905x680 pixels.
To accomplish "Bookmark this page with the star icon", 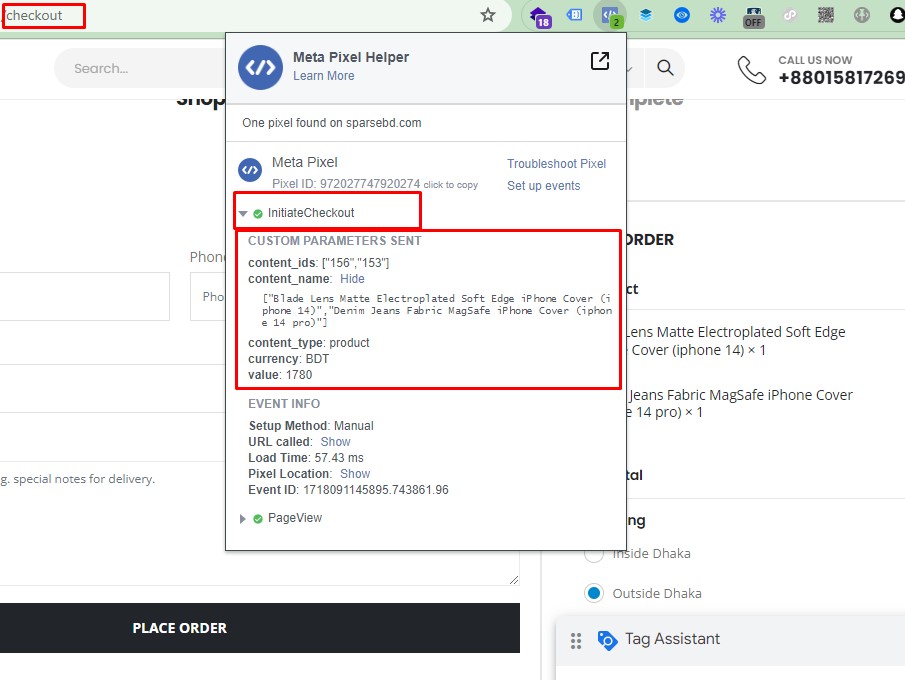I will [488, 15].
